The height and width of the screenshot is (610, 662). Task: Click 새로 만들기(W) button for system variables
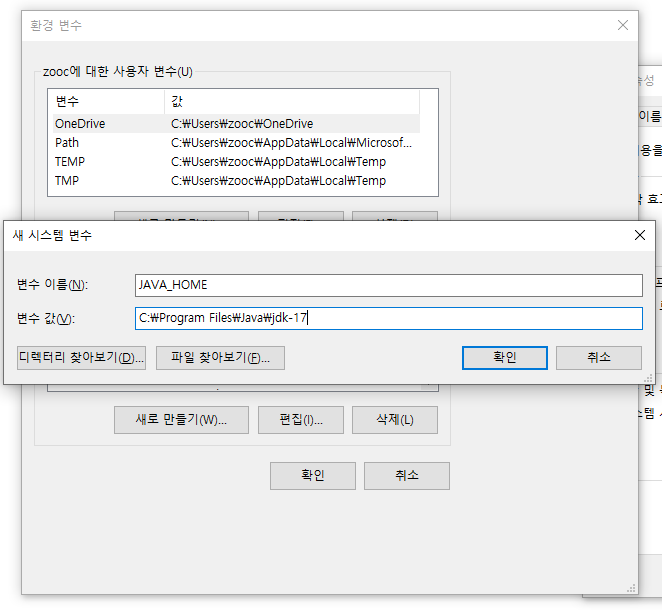pos(181,420)
